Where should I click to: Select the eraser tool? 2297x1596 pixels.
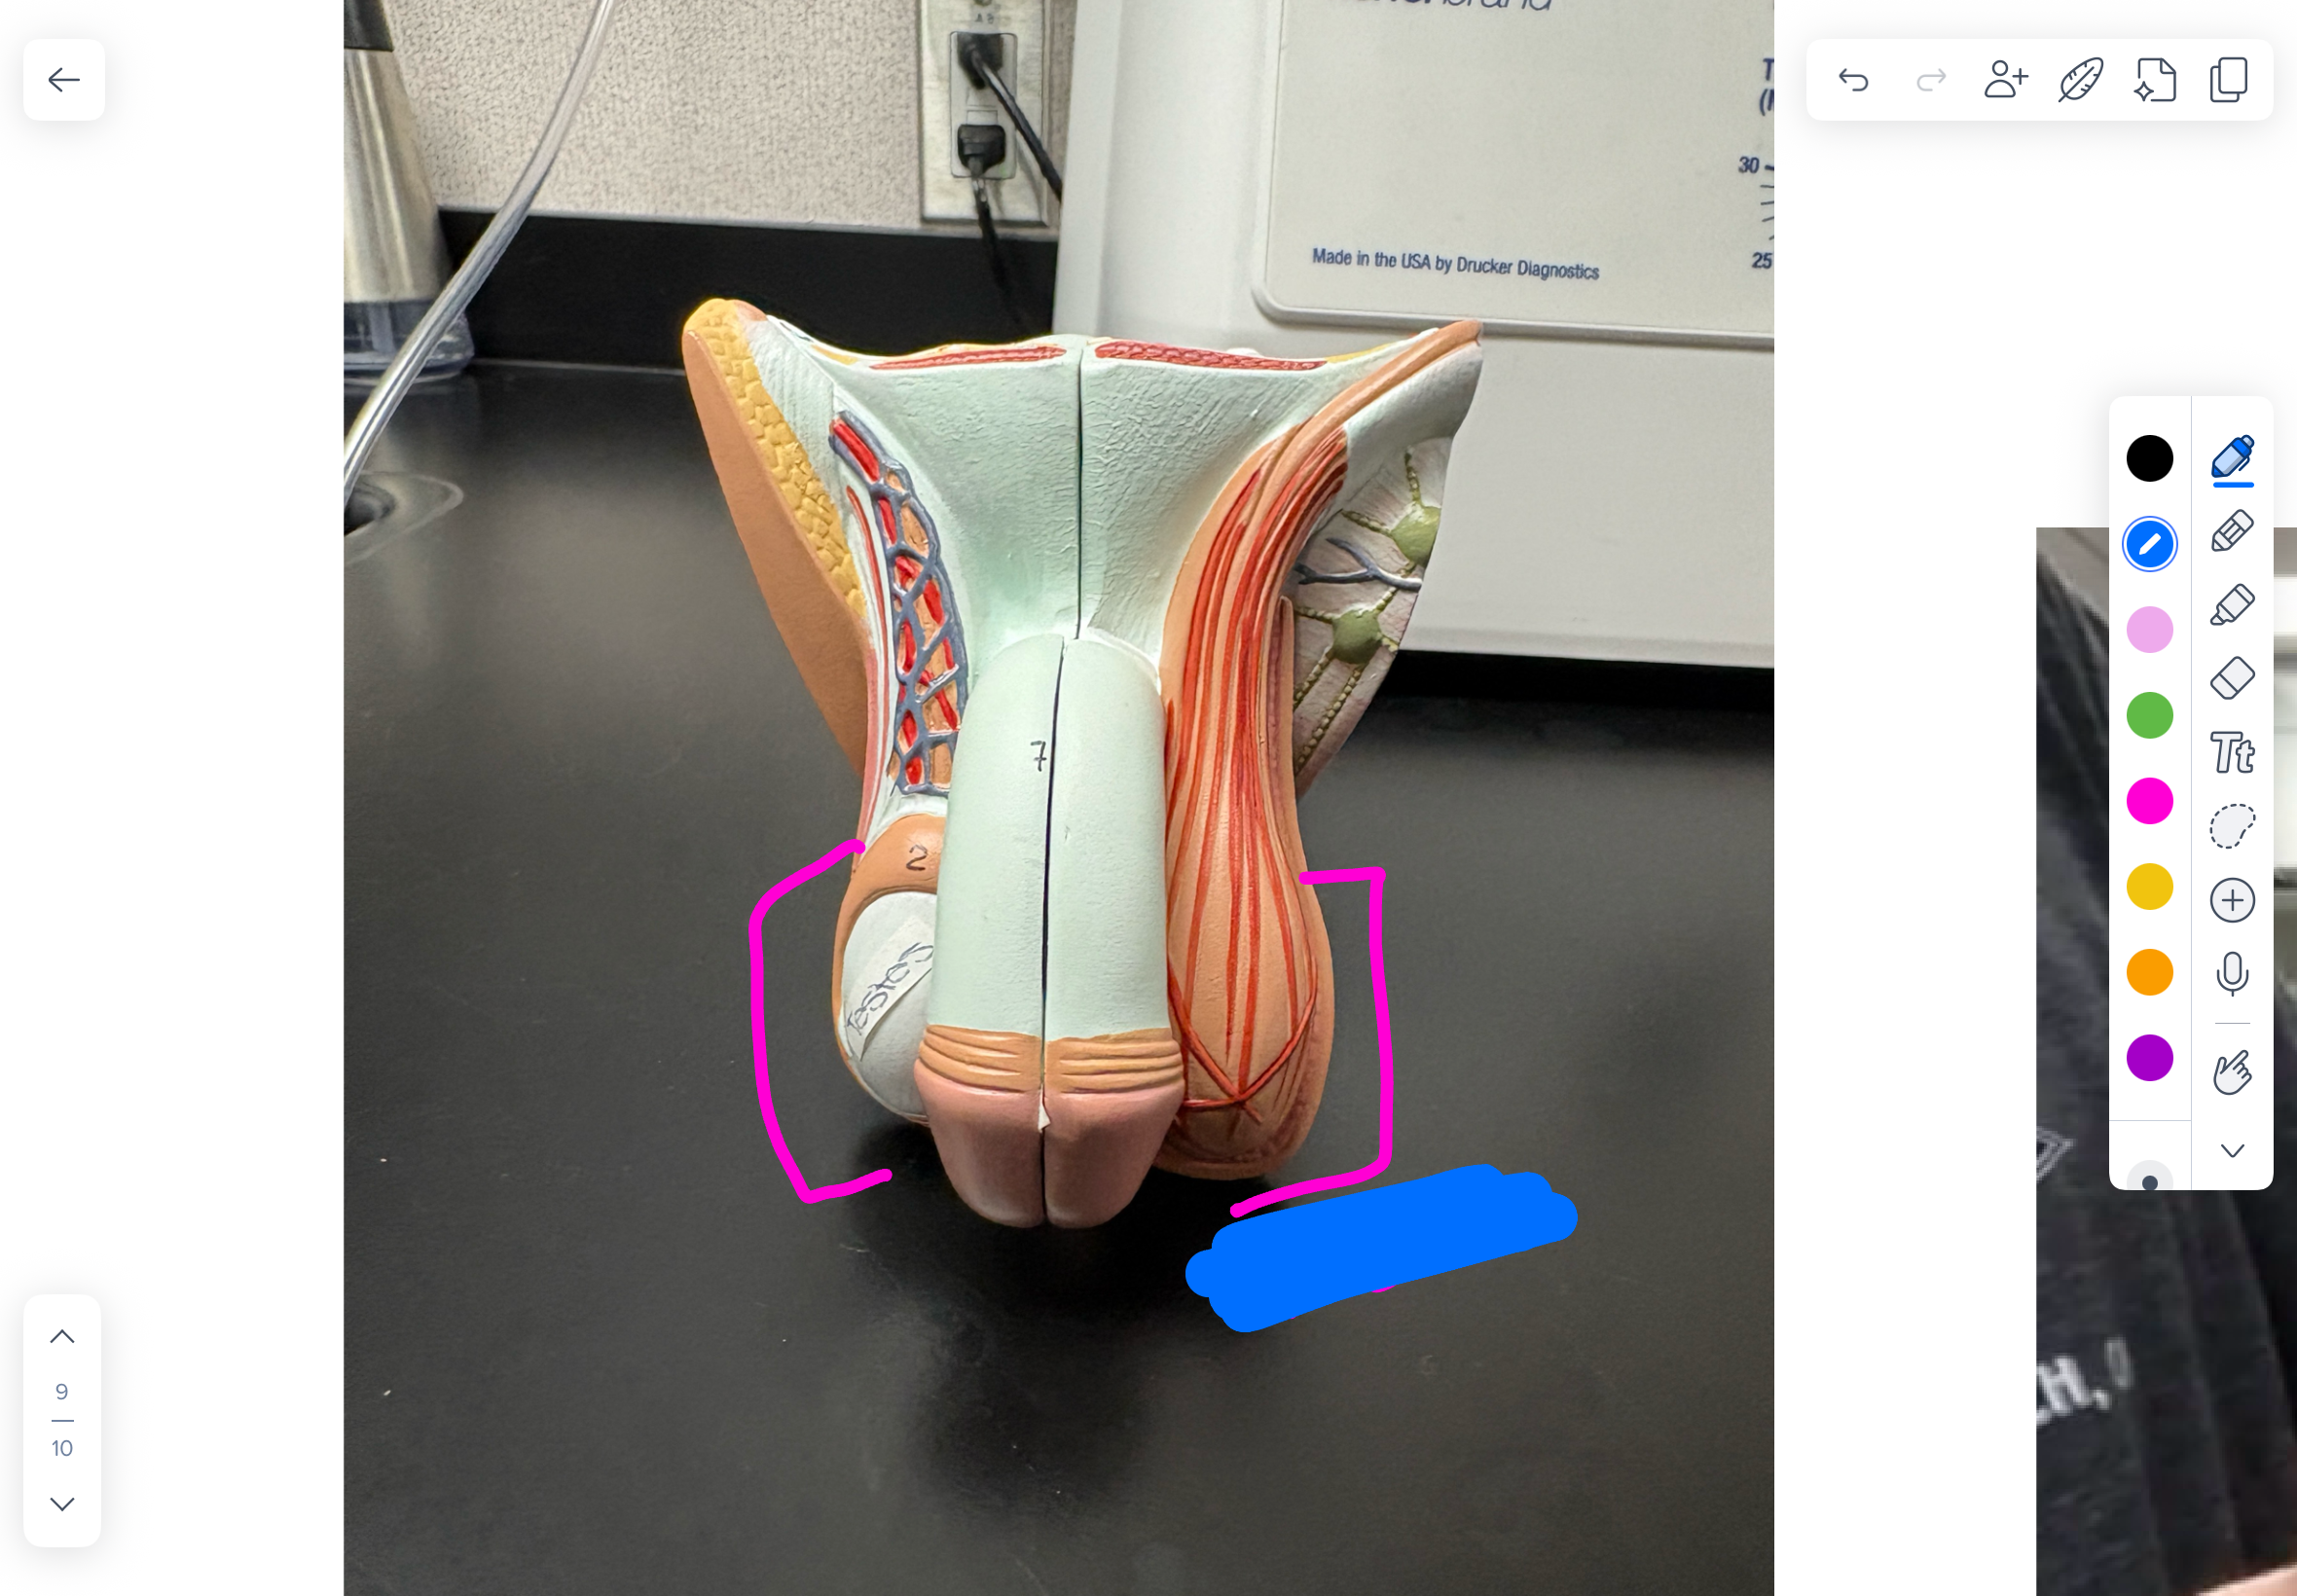coord(2232,678)
